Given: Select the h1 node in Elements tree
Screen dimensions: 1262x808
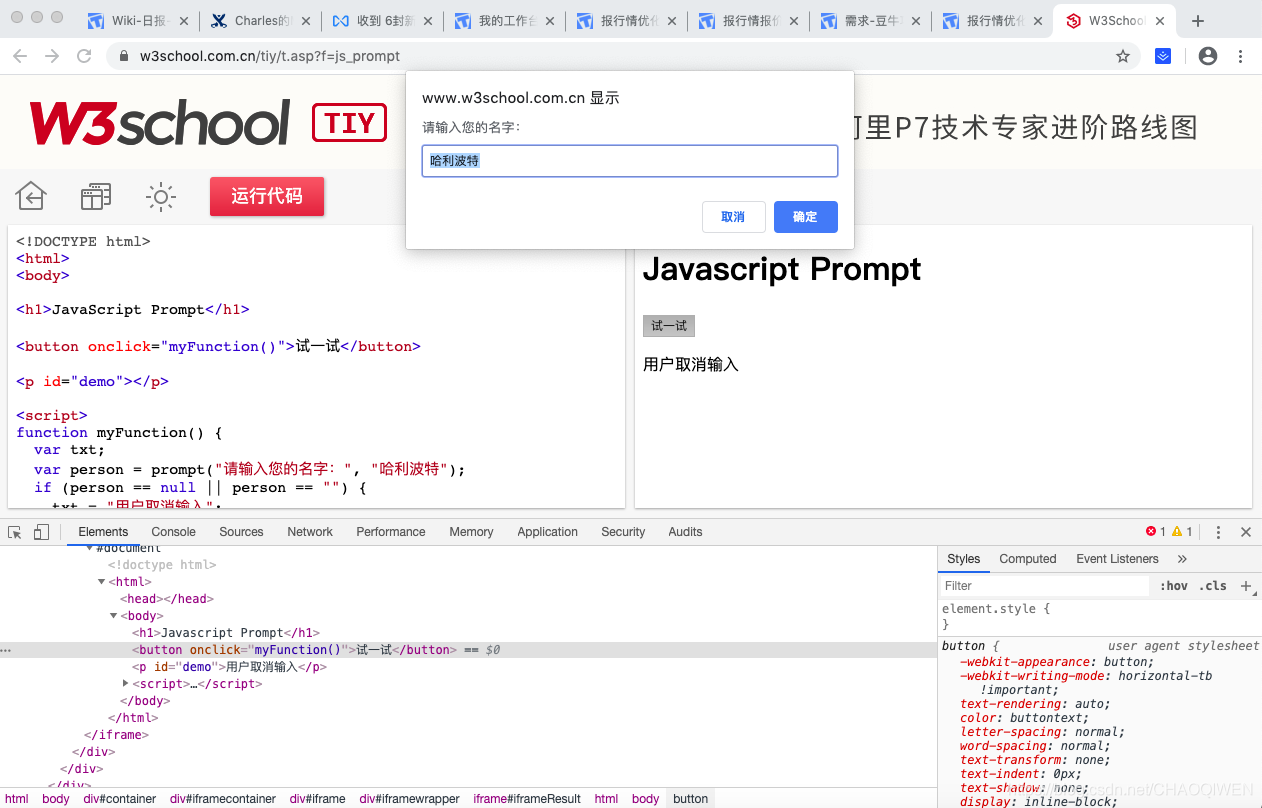Looking at the screenshot, I should pos(226,633).
